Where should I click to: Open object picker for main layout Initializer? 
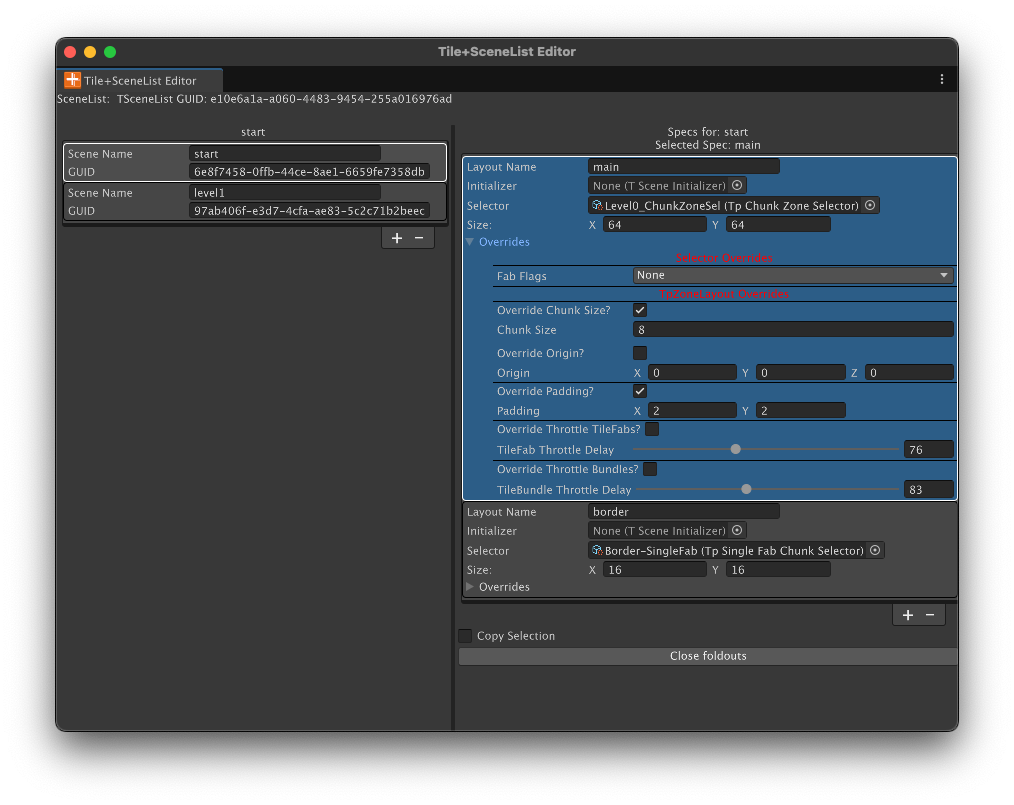737,186
